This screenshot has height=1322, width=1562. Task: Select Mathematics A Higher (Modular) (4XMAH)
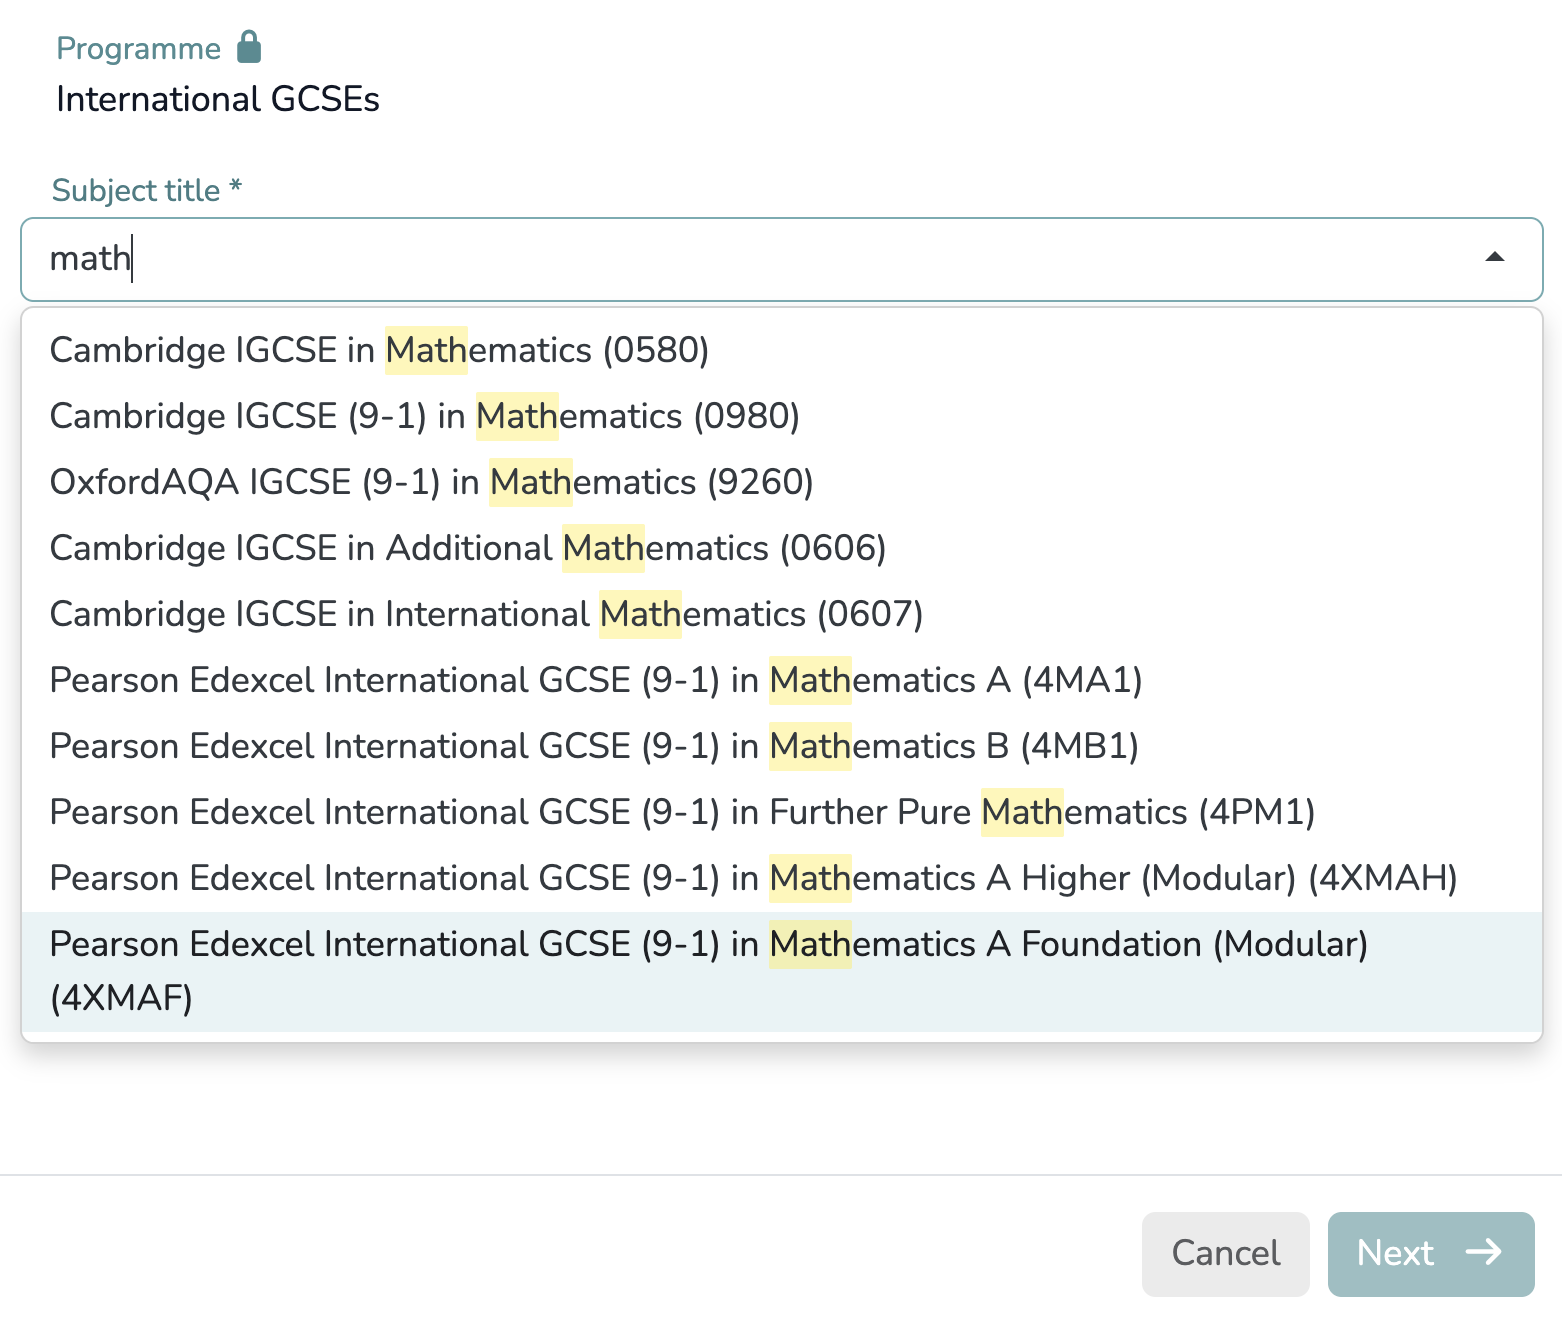click(781, 878)
